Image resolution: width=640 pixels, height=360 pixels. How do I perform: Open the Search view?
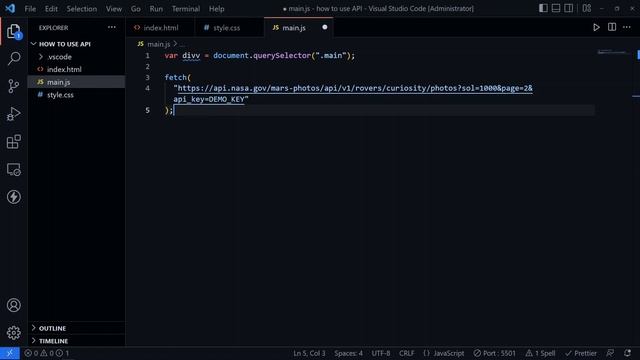(x=13, y=59)
